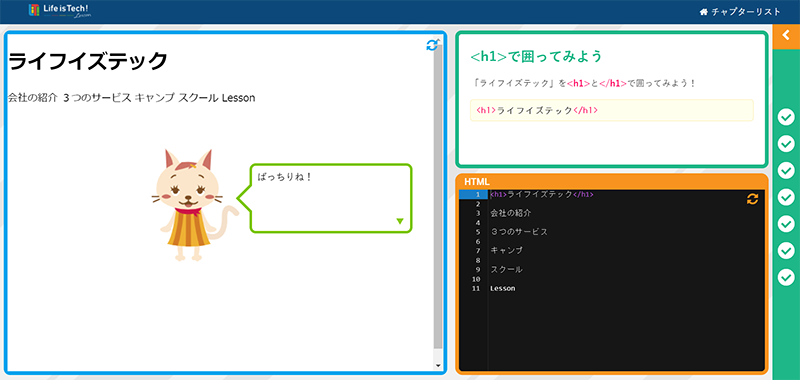Screen dimensions: 800x380
Task: Select the seventh step checkmark in sidebar
Action: coord(786,277)
